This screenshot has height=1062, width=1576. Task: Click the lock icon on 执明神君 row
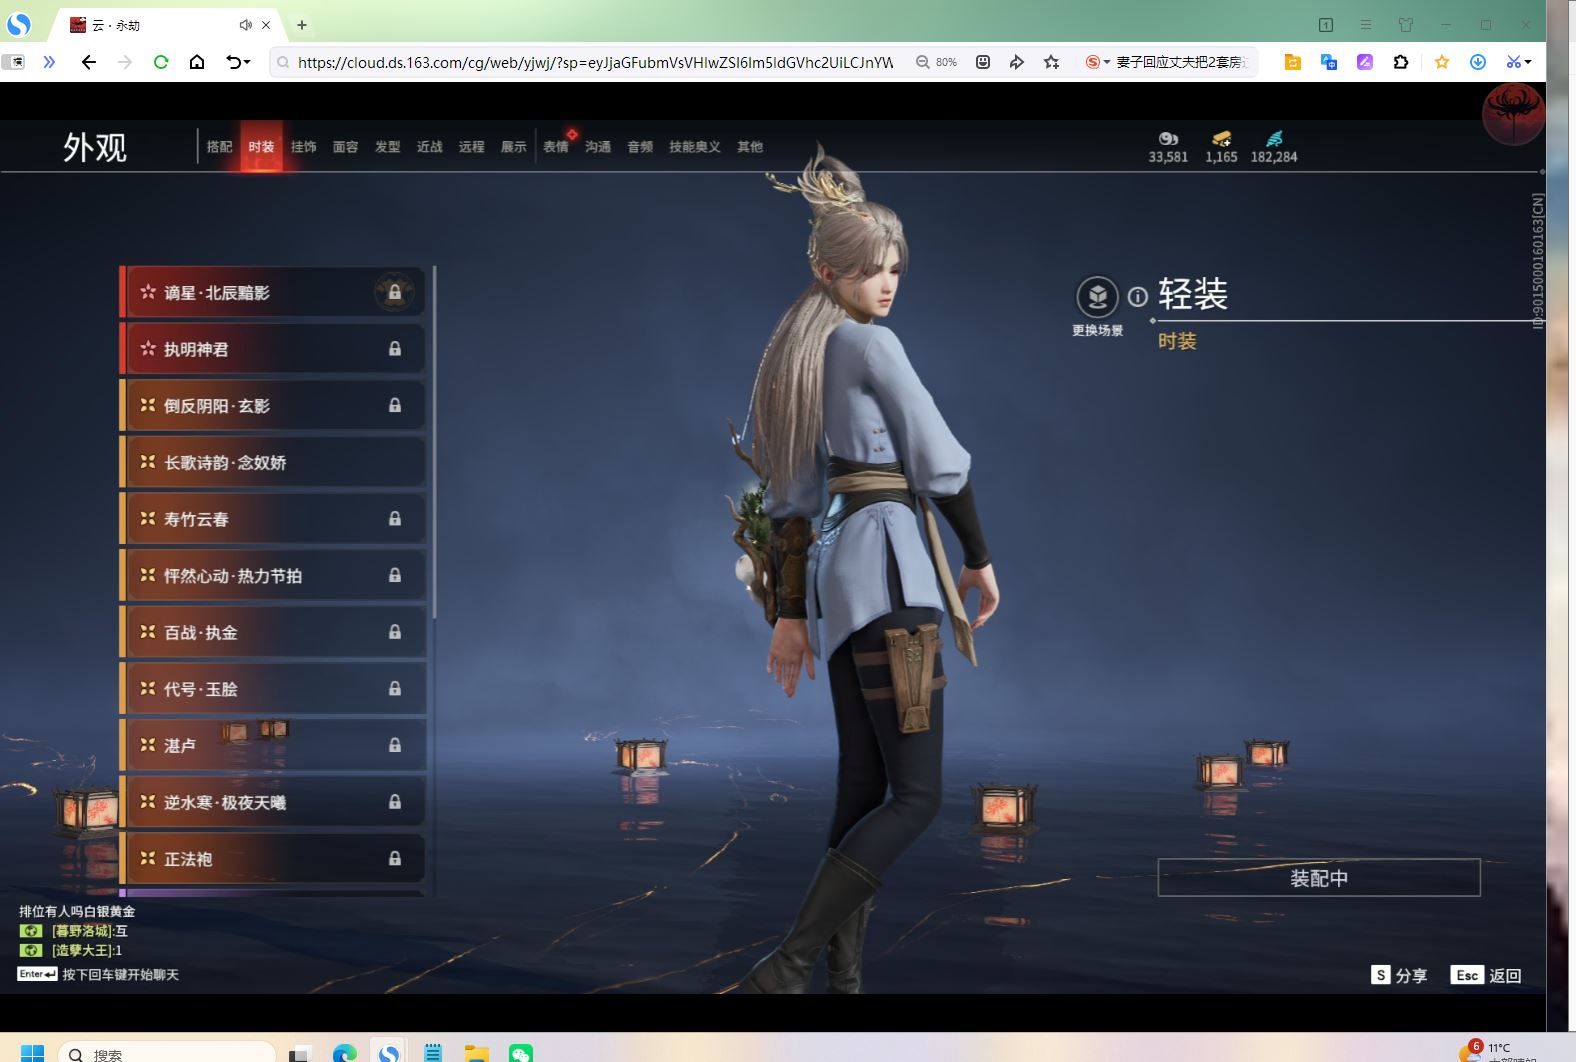click(395, 349)
